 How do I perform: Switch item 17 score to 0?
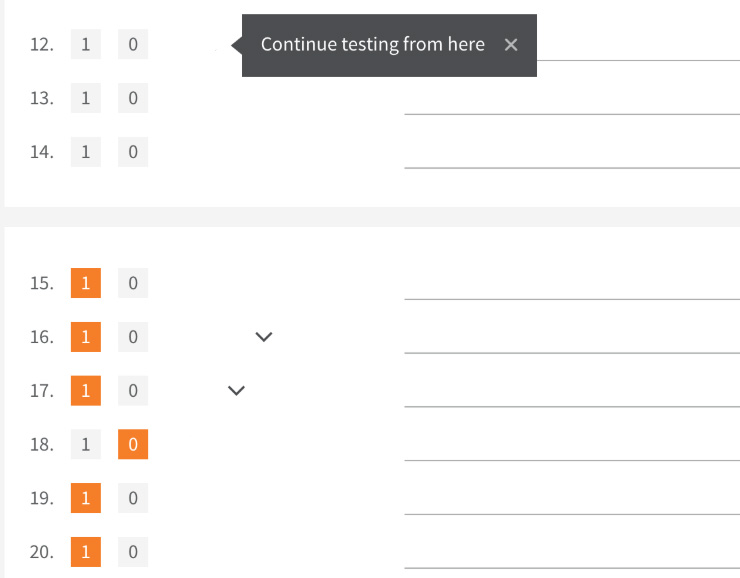coord(133,391)
